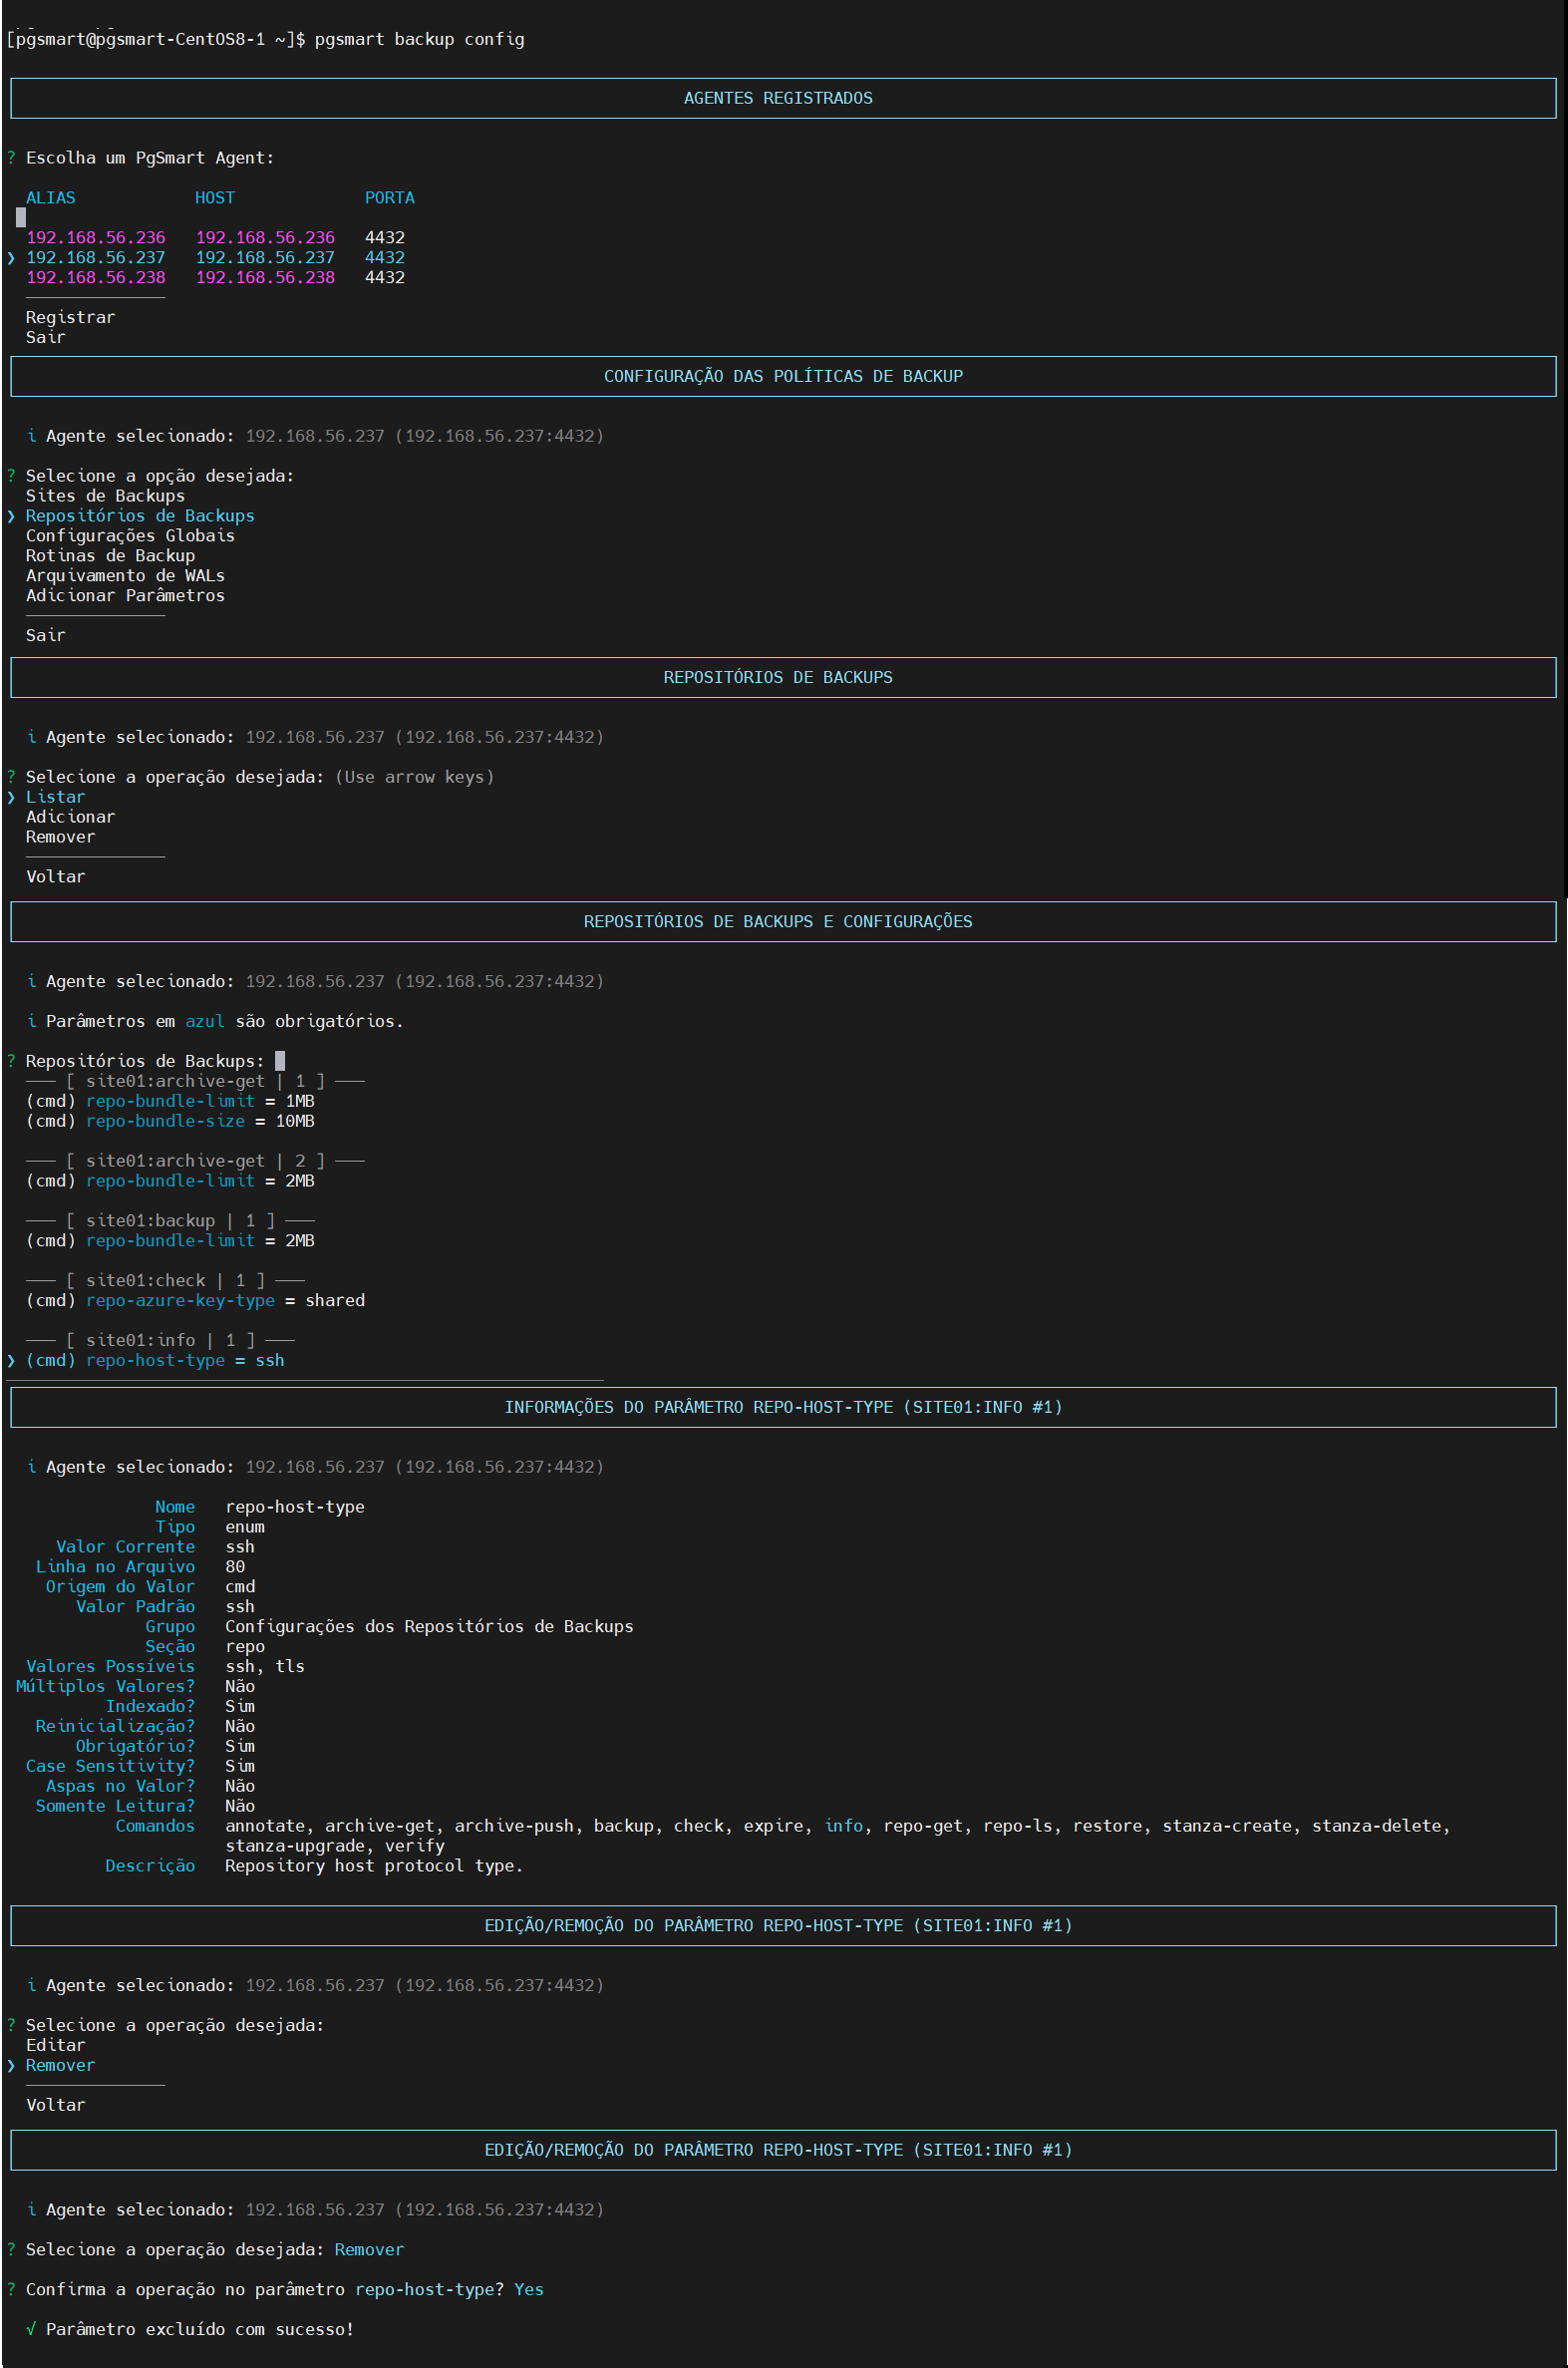This screenshot has height=2368, width=1568.
Task: Select agent alias 192.168.56.238
Action: 96,277
